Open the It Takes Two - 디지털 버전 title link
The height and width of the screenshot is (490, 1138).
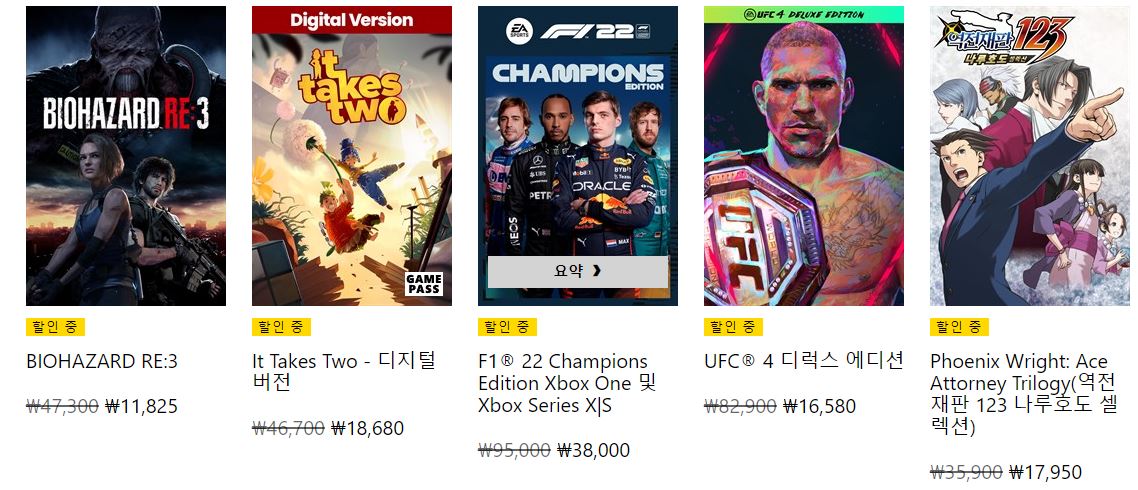344,372
